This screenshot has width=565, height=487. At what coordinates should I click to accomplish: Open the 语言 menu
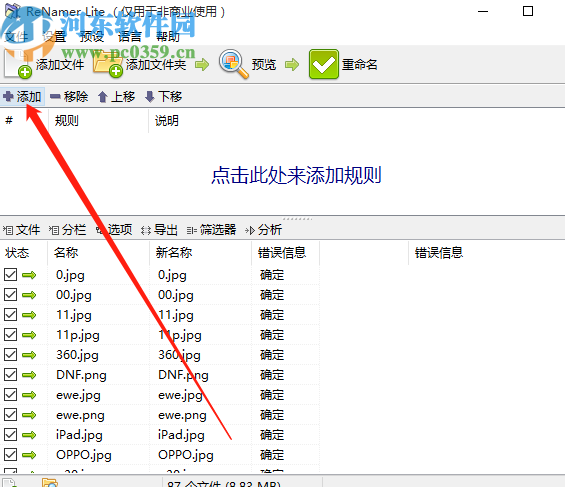click(x=130, y=37)
